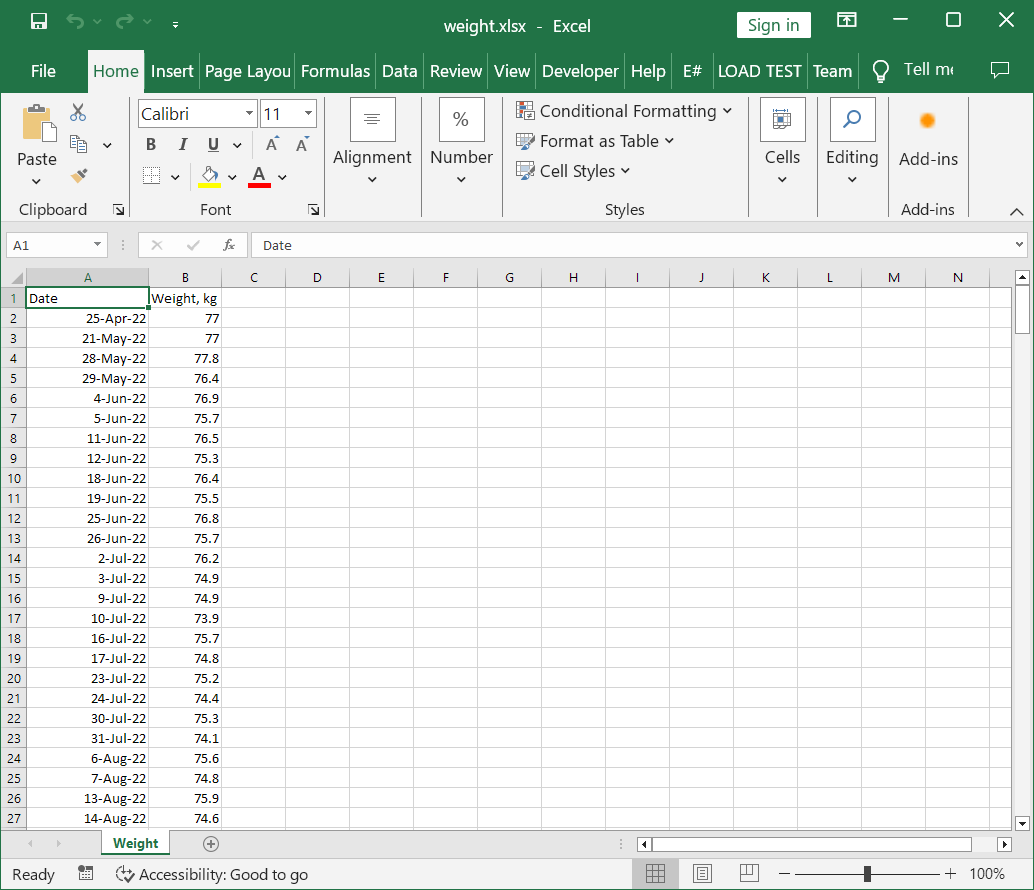Open the Font Color dropdown arrow
The width and height of the screenshot is (1034, 890).
282,177
